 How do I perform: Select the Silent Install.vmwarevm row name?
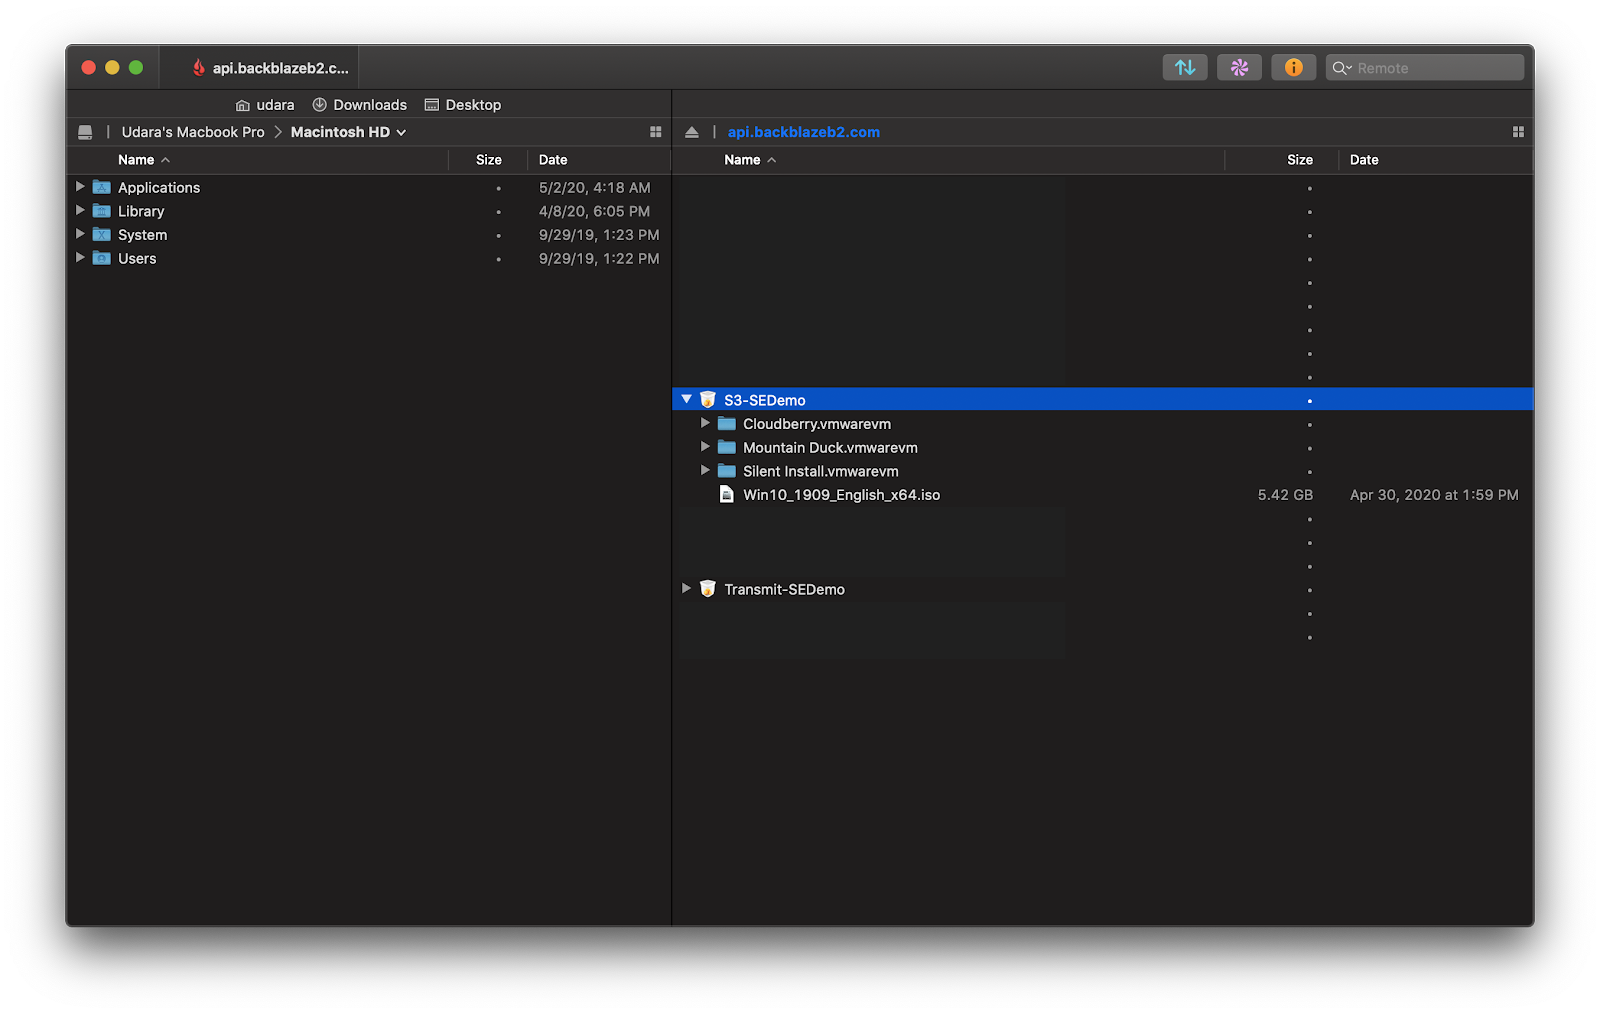pos(820,471)
